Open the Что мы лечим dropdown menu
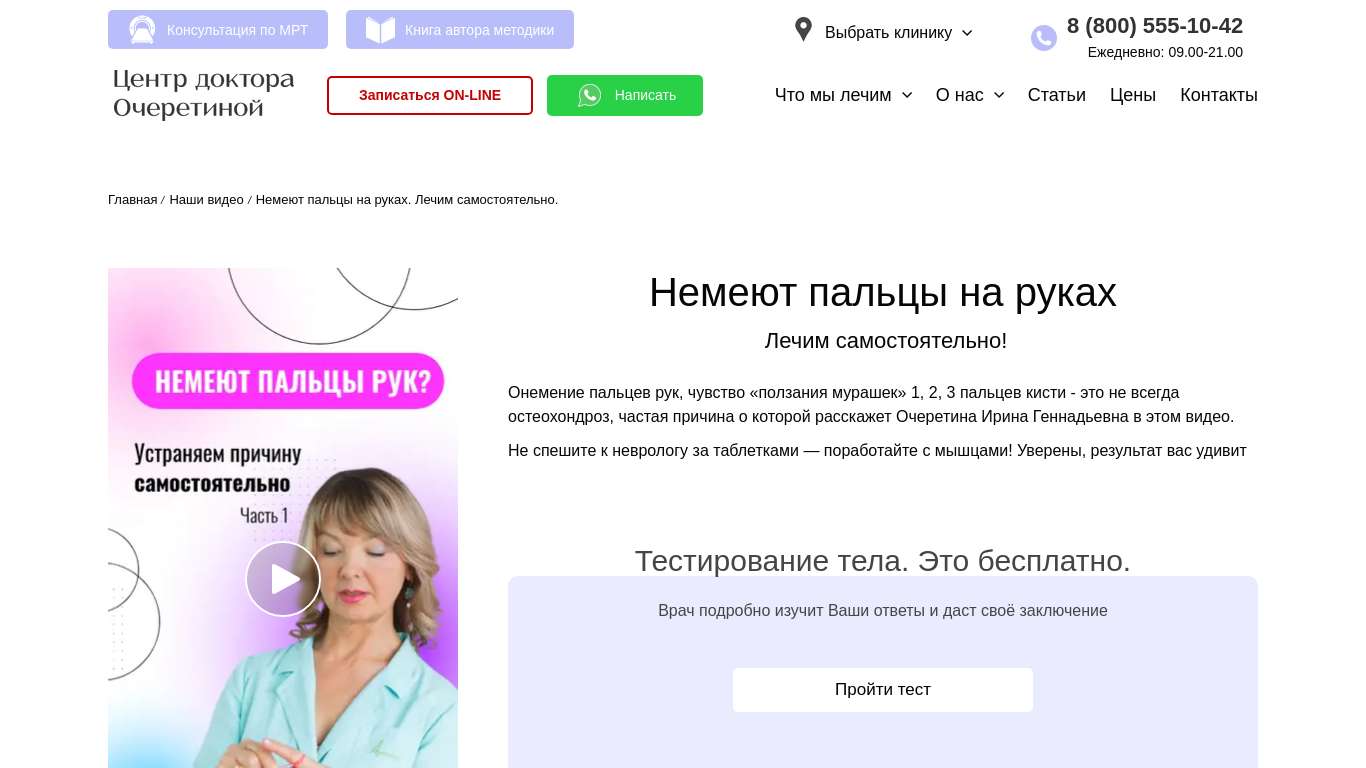This screenshot has height=768, width=1366. [x=844, y=95]
